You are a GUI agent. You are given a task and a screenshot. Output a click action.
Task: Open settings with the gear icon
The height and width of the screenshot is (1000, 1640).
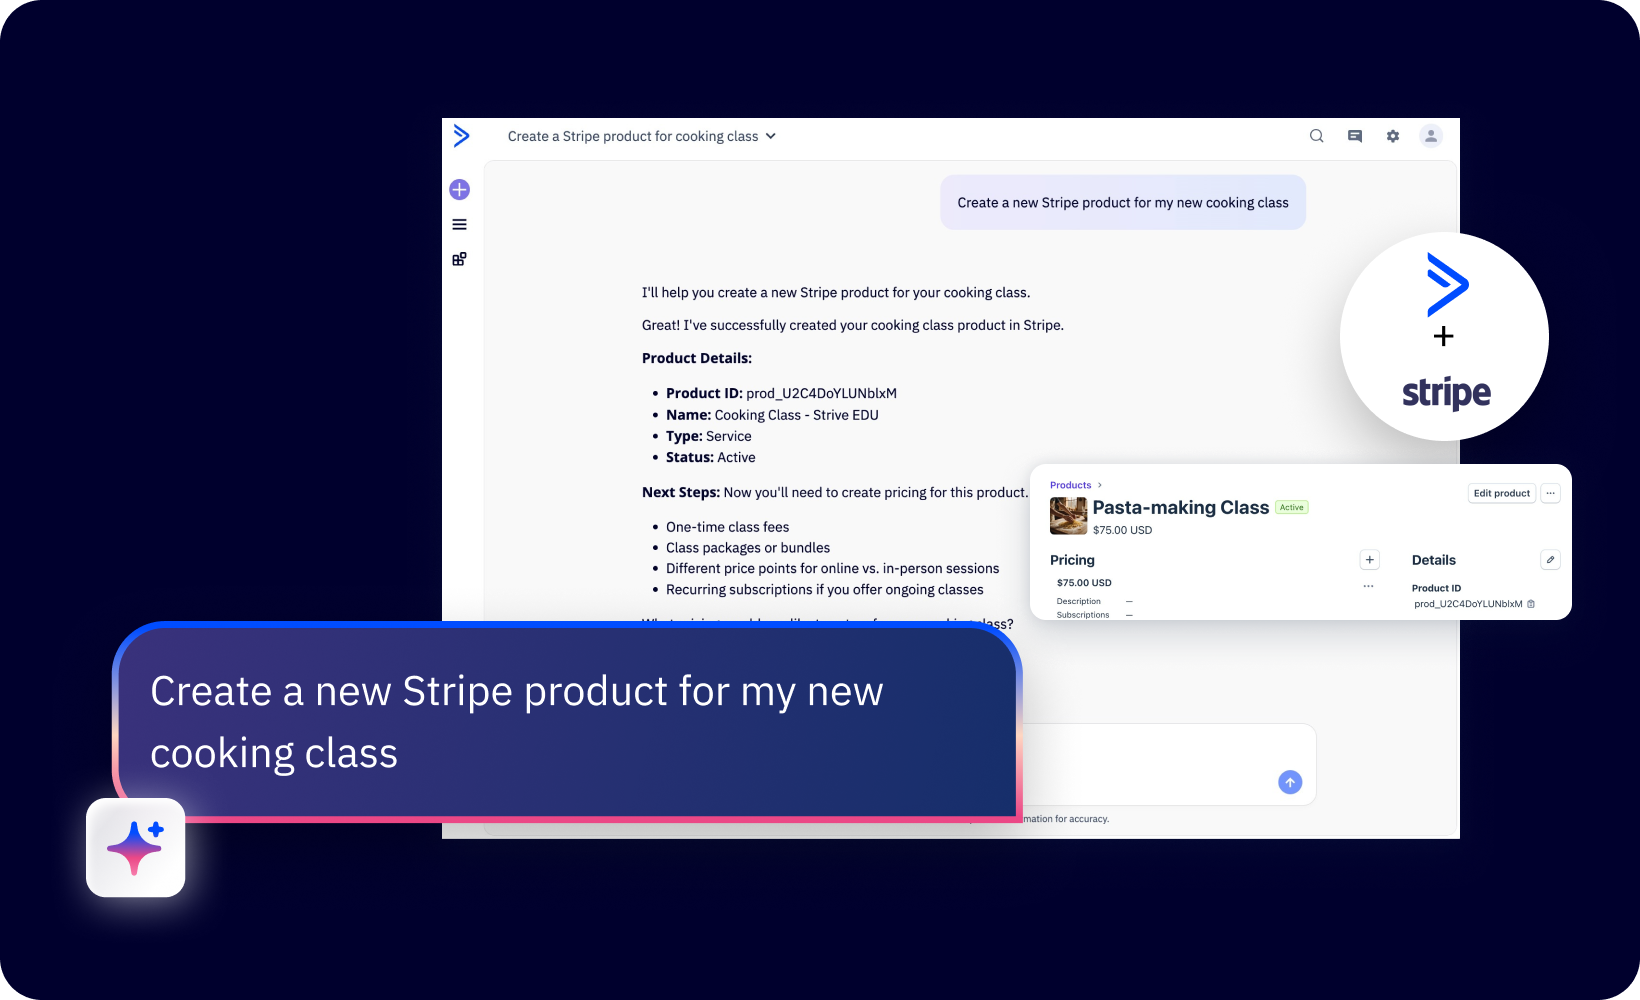pyautogui.click(x=1392, y=136)
